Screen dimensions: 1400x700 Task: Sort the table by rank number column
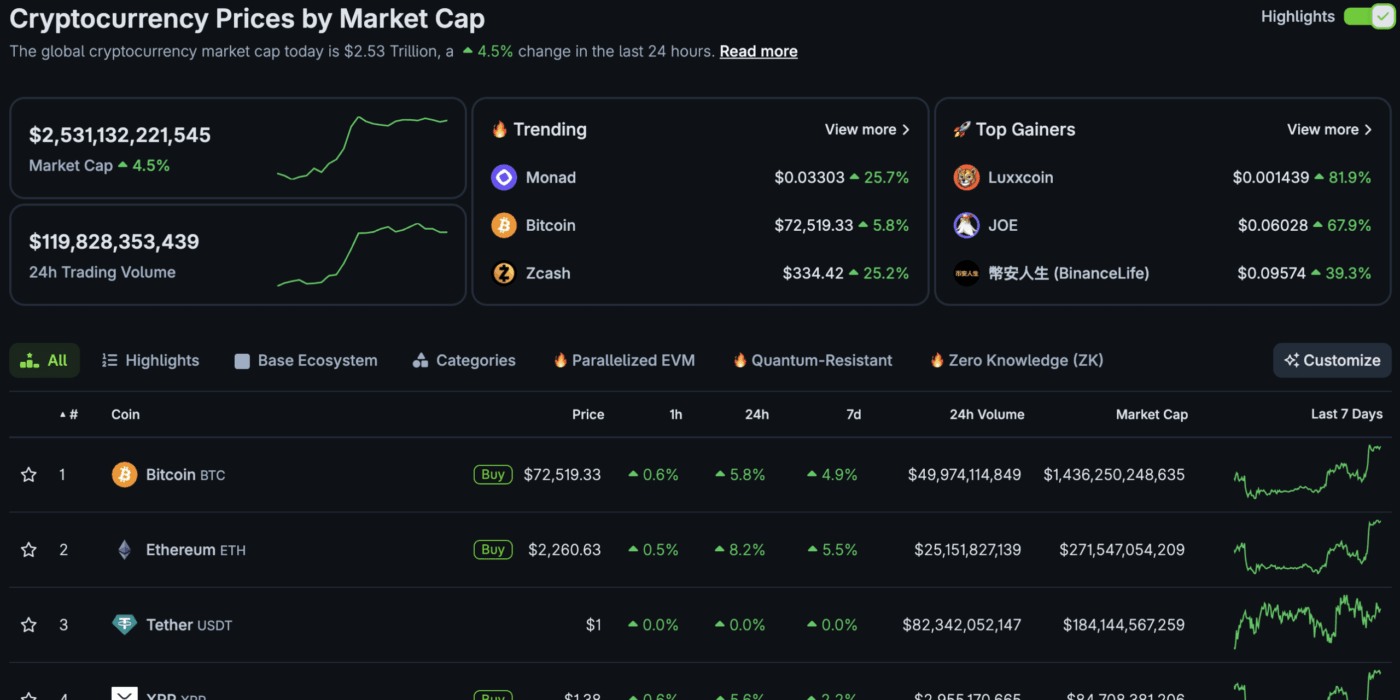pyautogui.click(x=70, y=414)
